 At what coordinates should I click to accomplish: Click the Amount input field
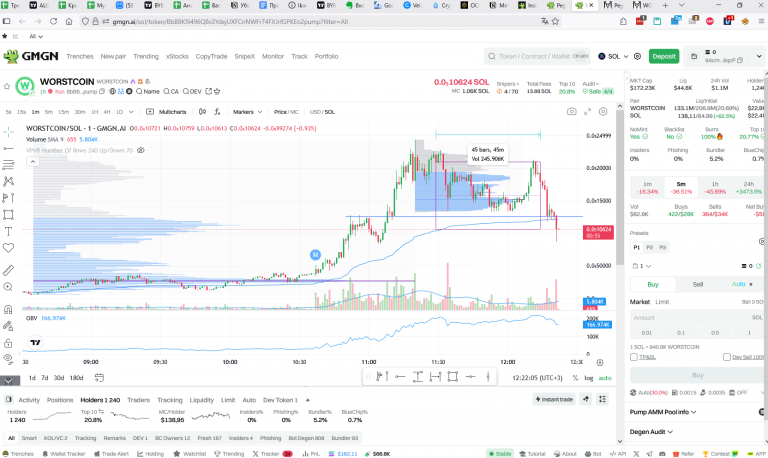[x=697, y=317]
